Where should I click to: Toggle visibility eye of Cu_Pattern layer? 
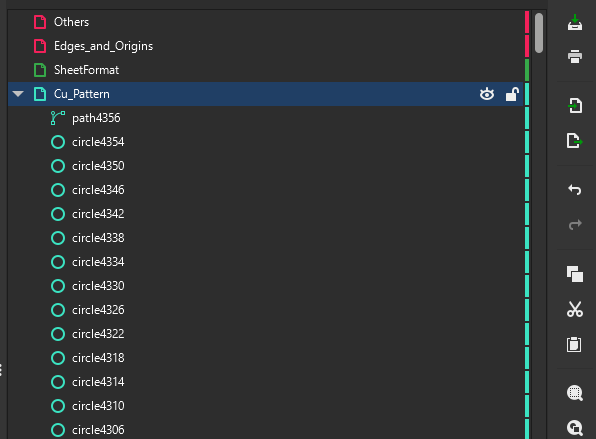tap(487, 94)
